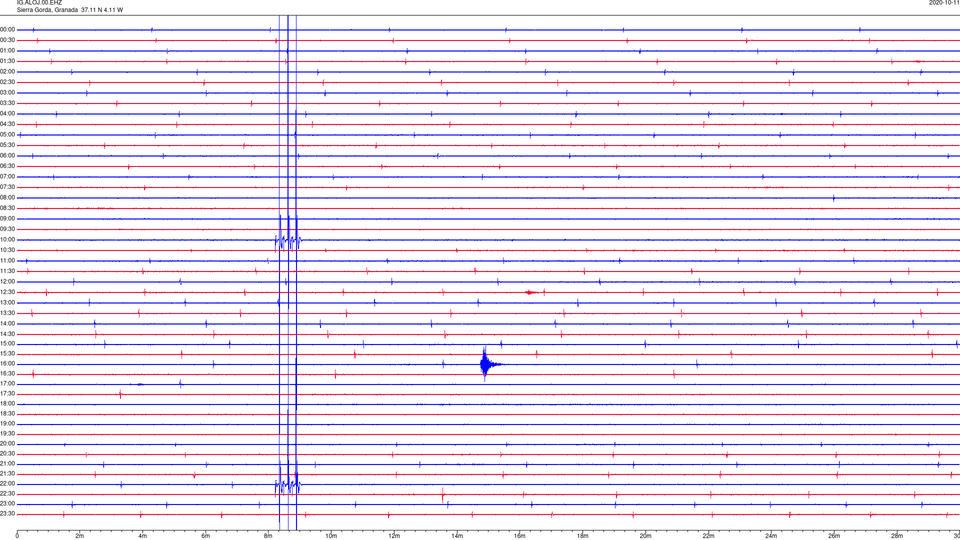This screenshot has width=960, height=540.
Task: Click the short blue burst on 17:00 trace
Action: coord(140,384)
